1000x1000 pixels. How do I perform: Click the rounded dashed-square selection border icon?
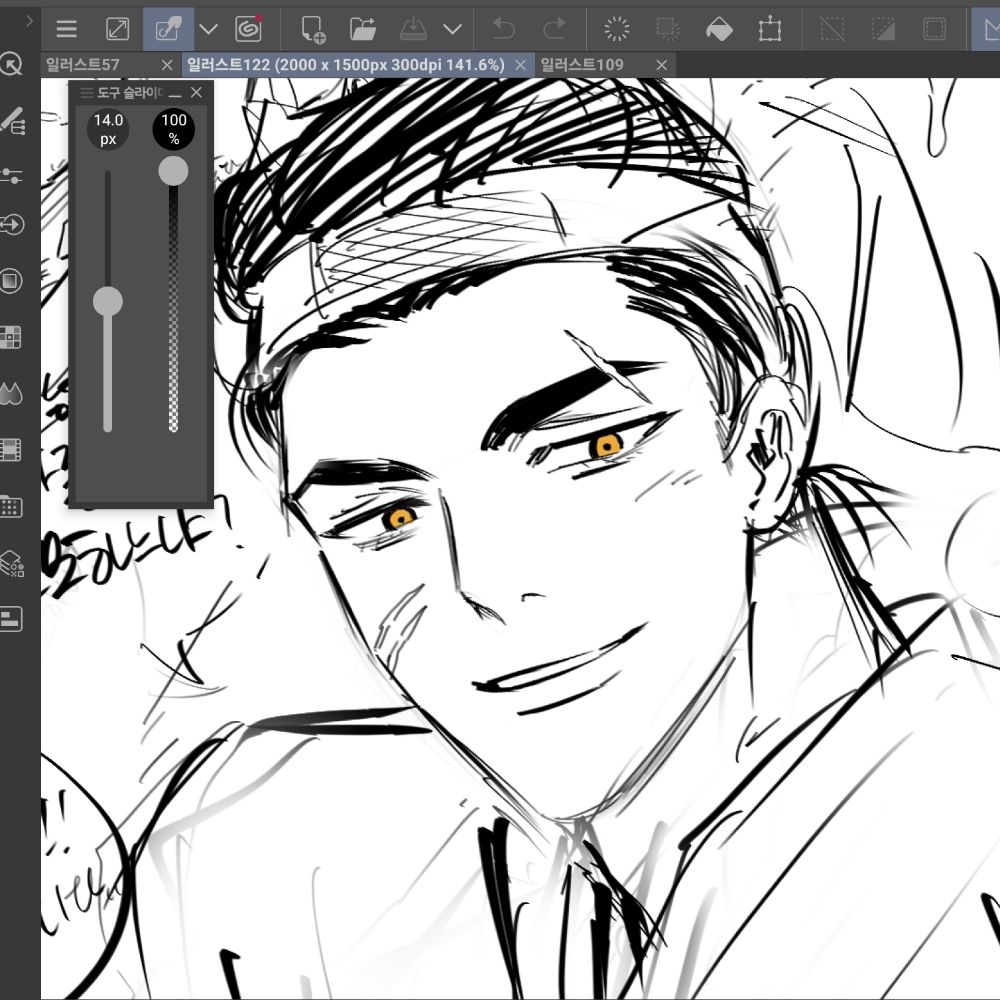coord(934,29)
